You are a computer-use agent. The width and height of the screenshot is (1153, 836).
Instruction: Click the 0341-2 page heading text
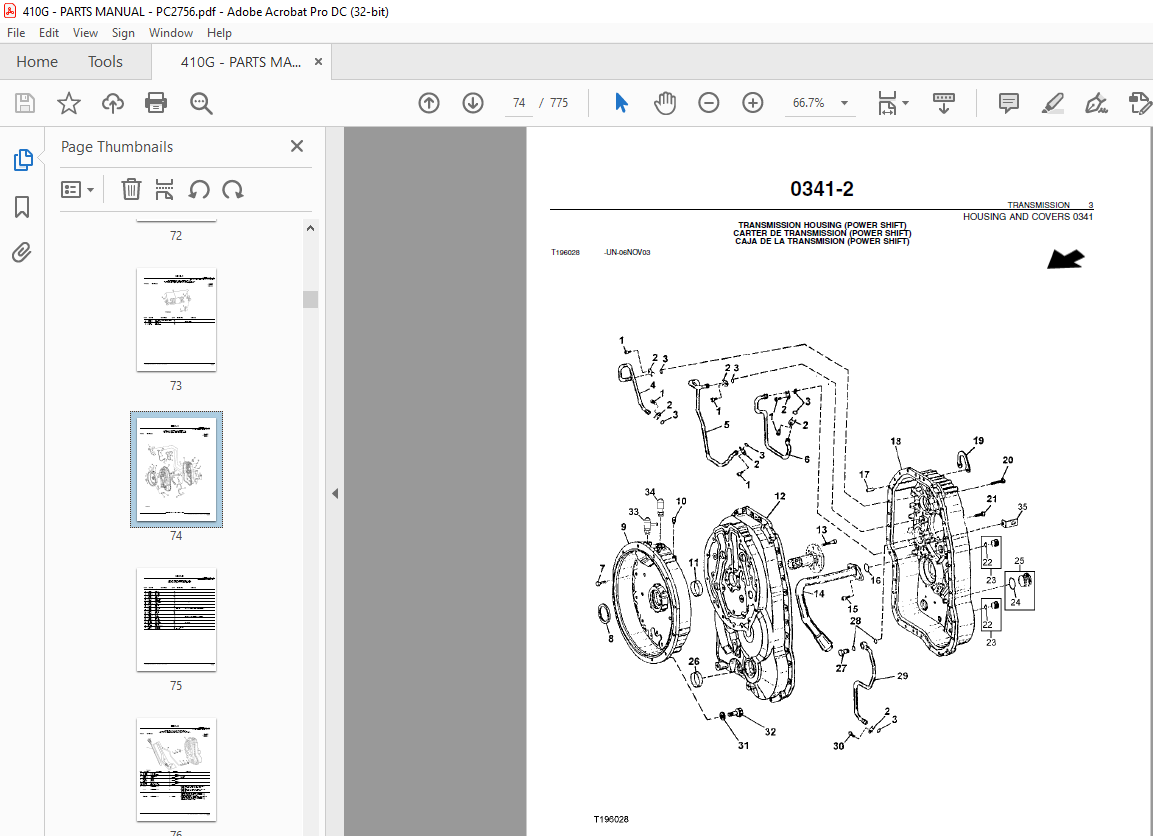click(821, 189)
